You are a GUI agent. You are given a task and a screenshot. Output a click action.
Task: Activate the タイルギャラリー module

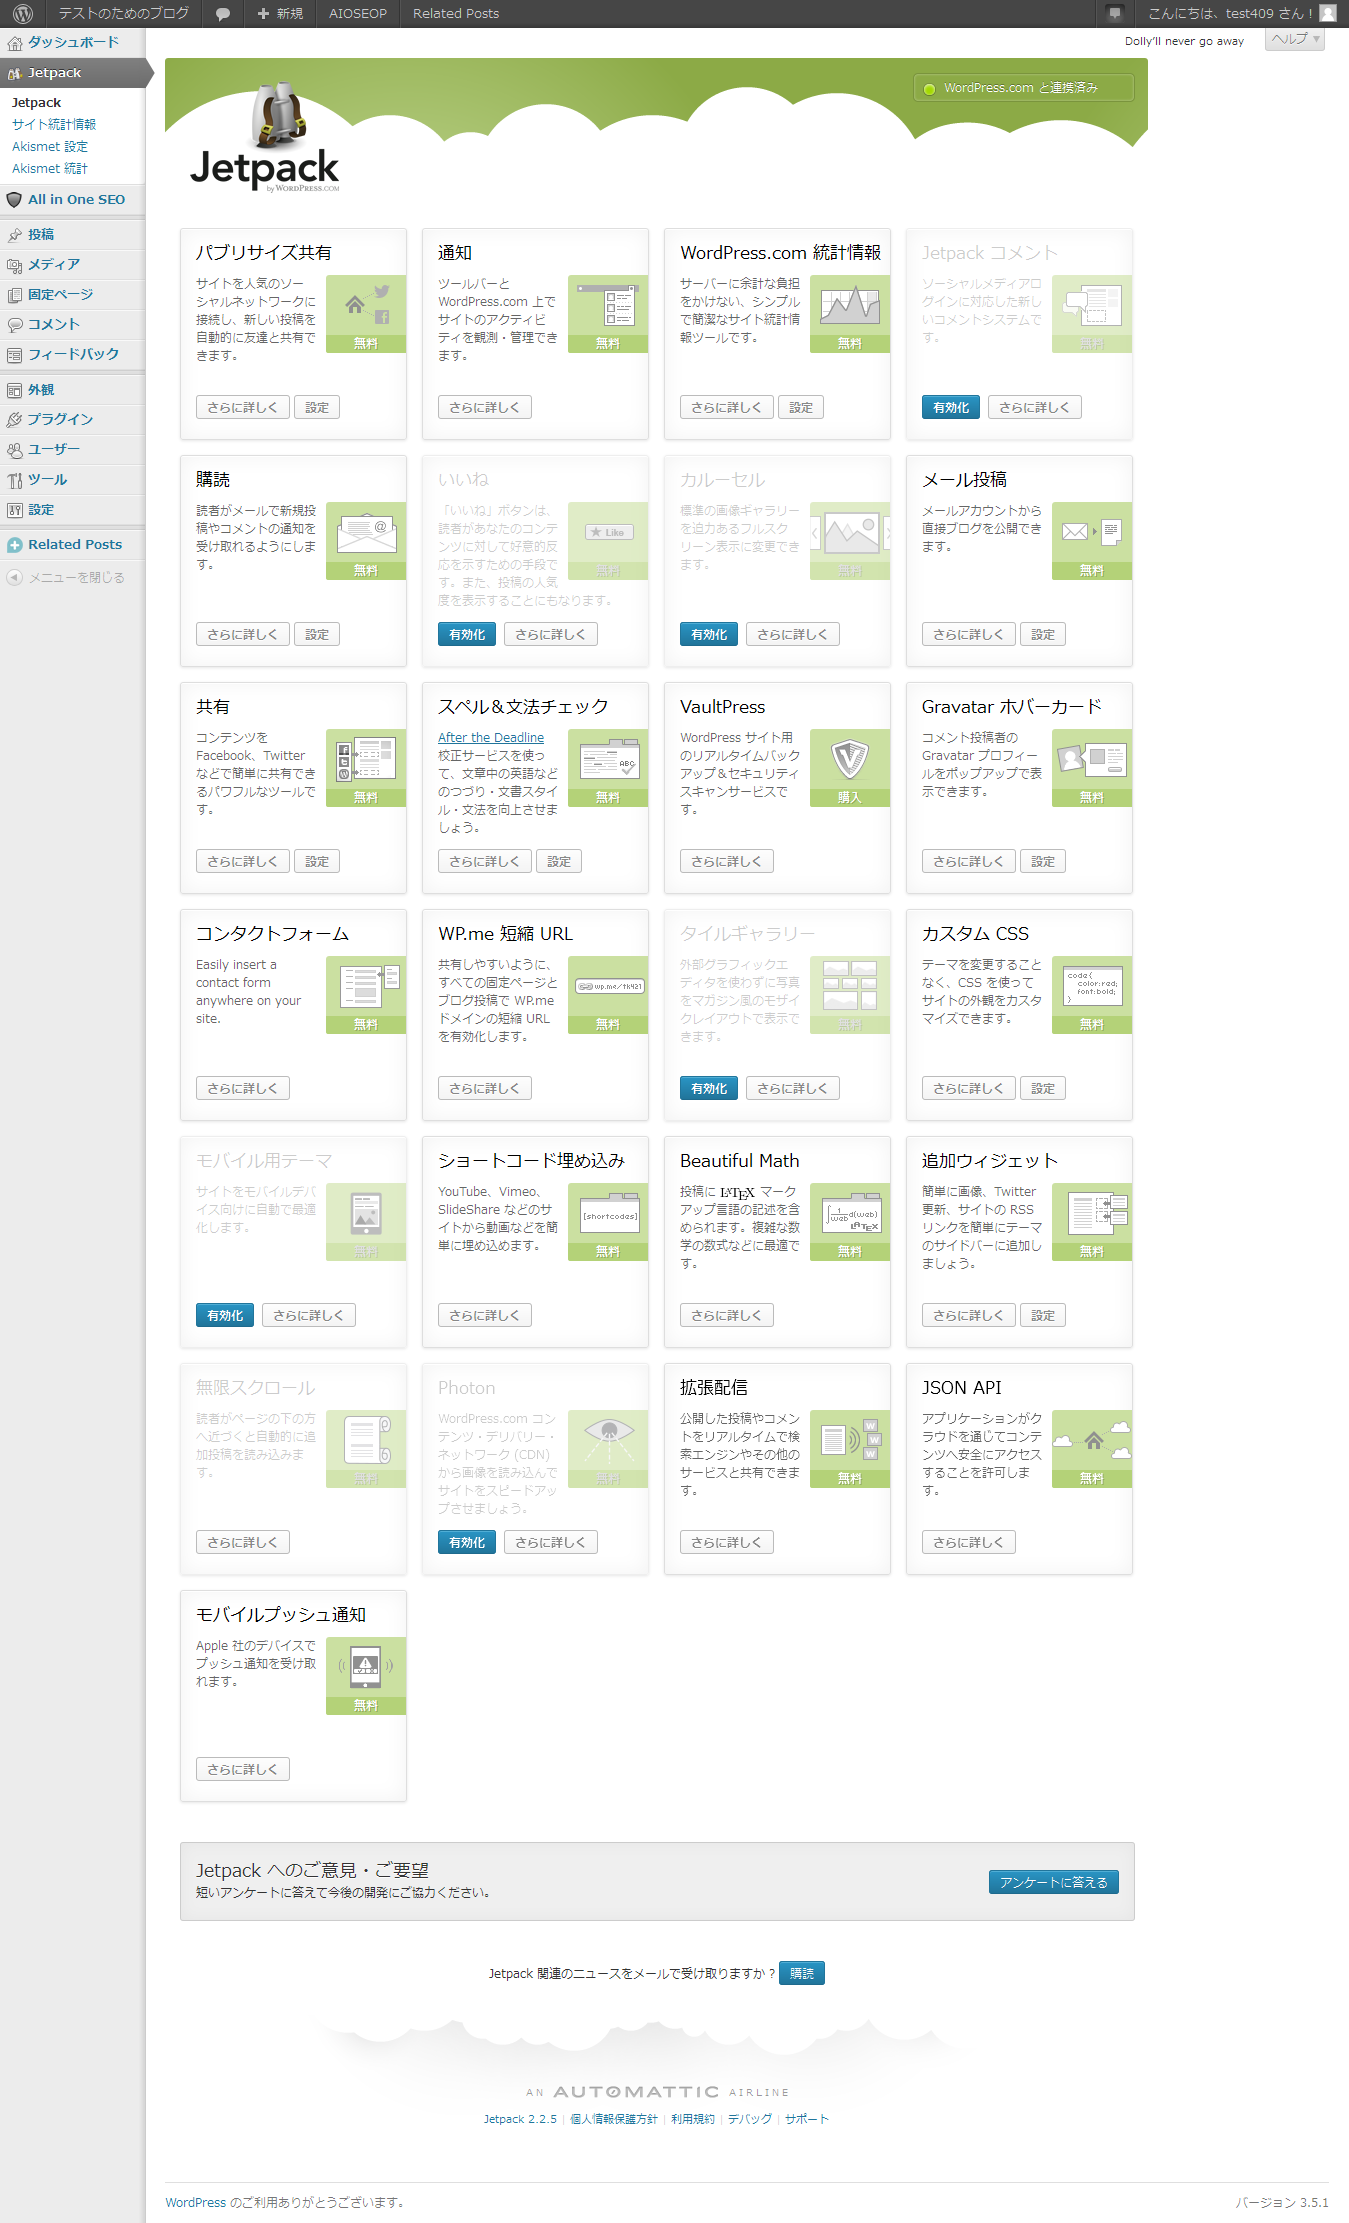[709, 1088]
